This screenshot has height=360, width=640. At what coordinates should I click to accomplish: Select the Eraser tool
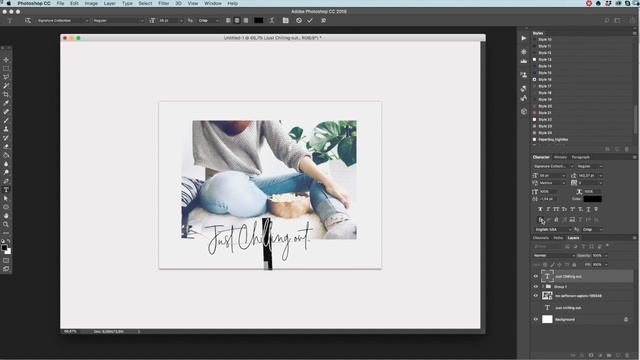pyautogui.click(x=6, y=147)
